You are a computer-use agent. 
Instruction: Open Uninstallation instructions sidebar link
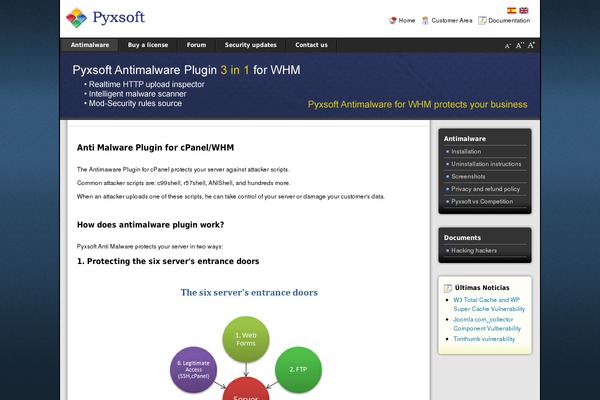[486, 164]
